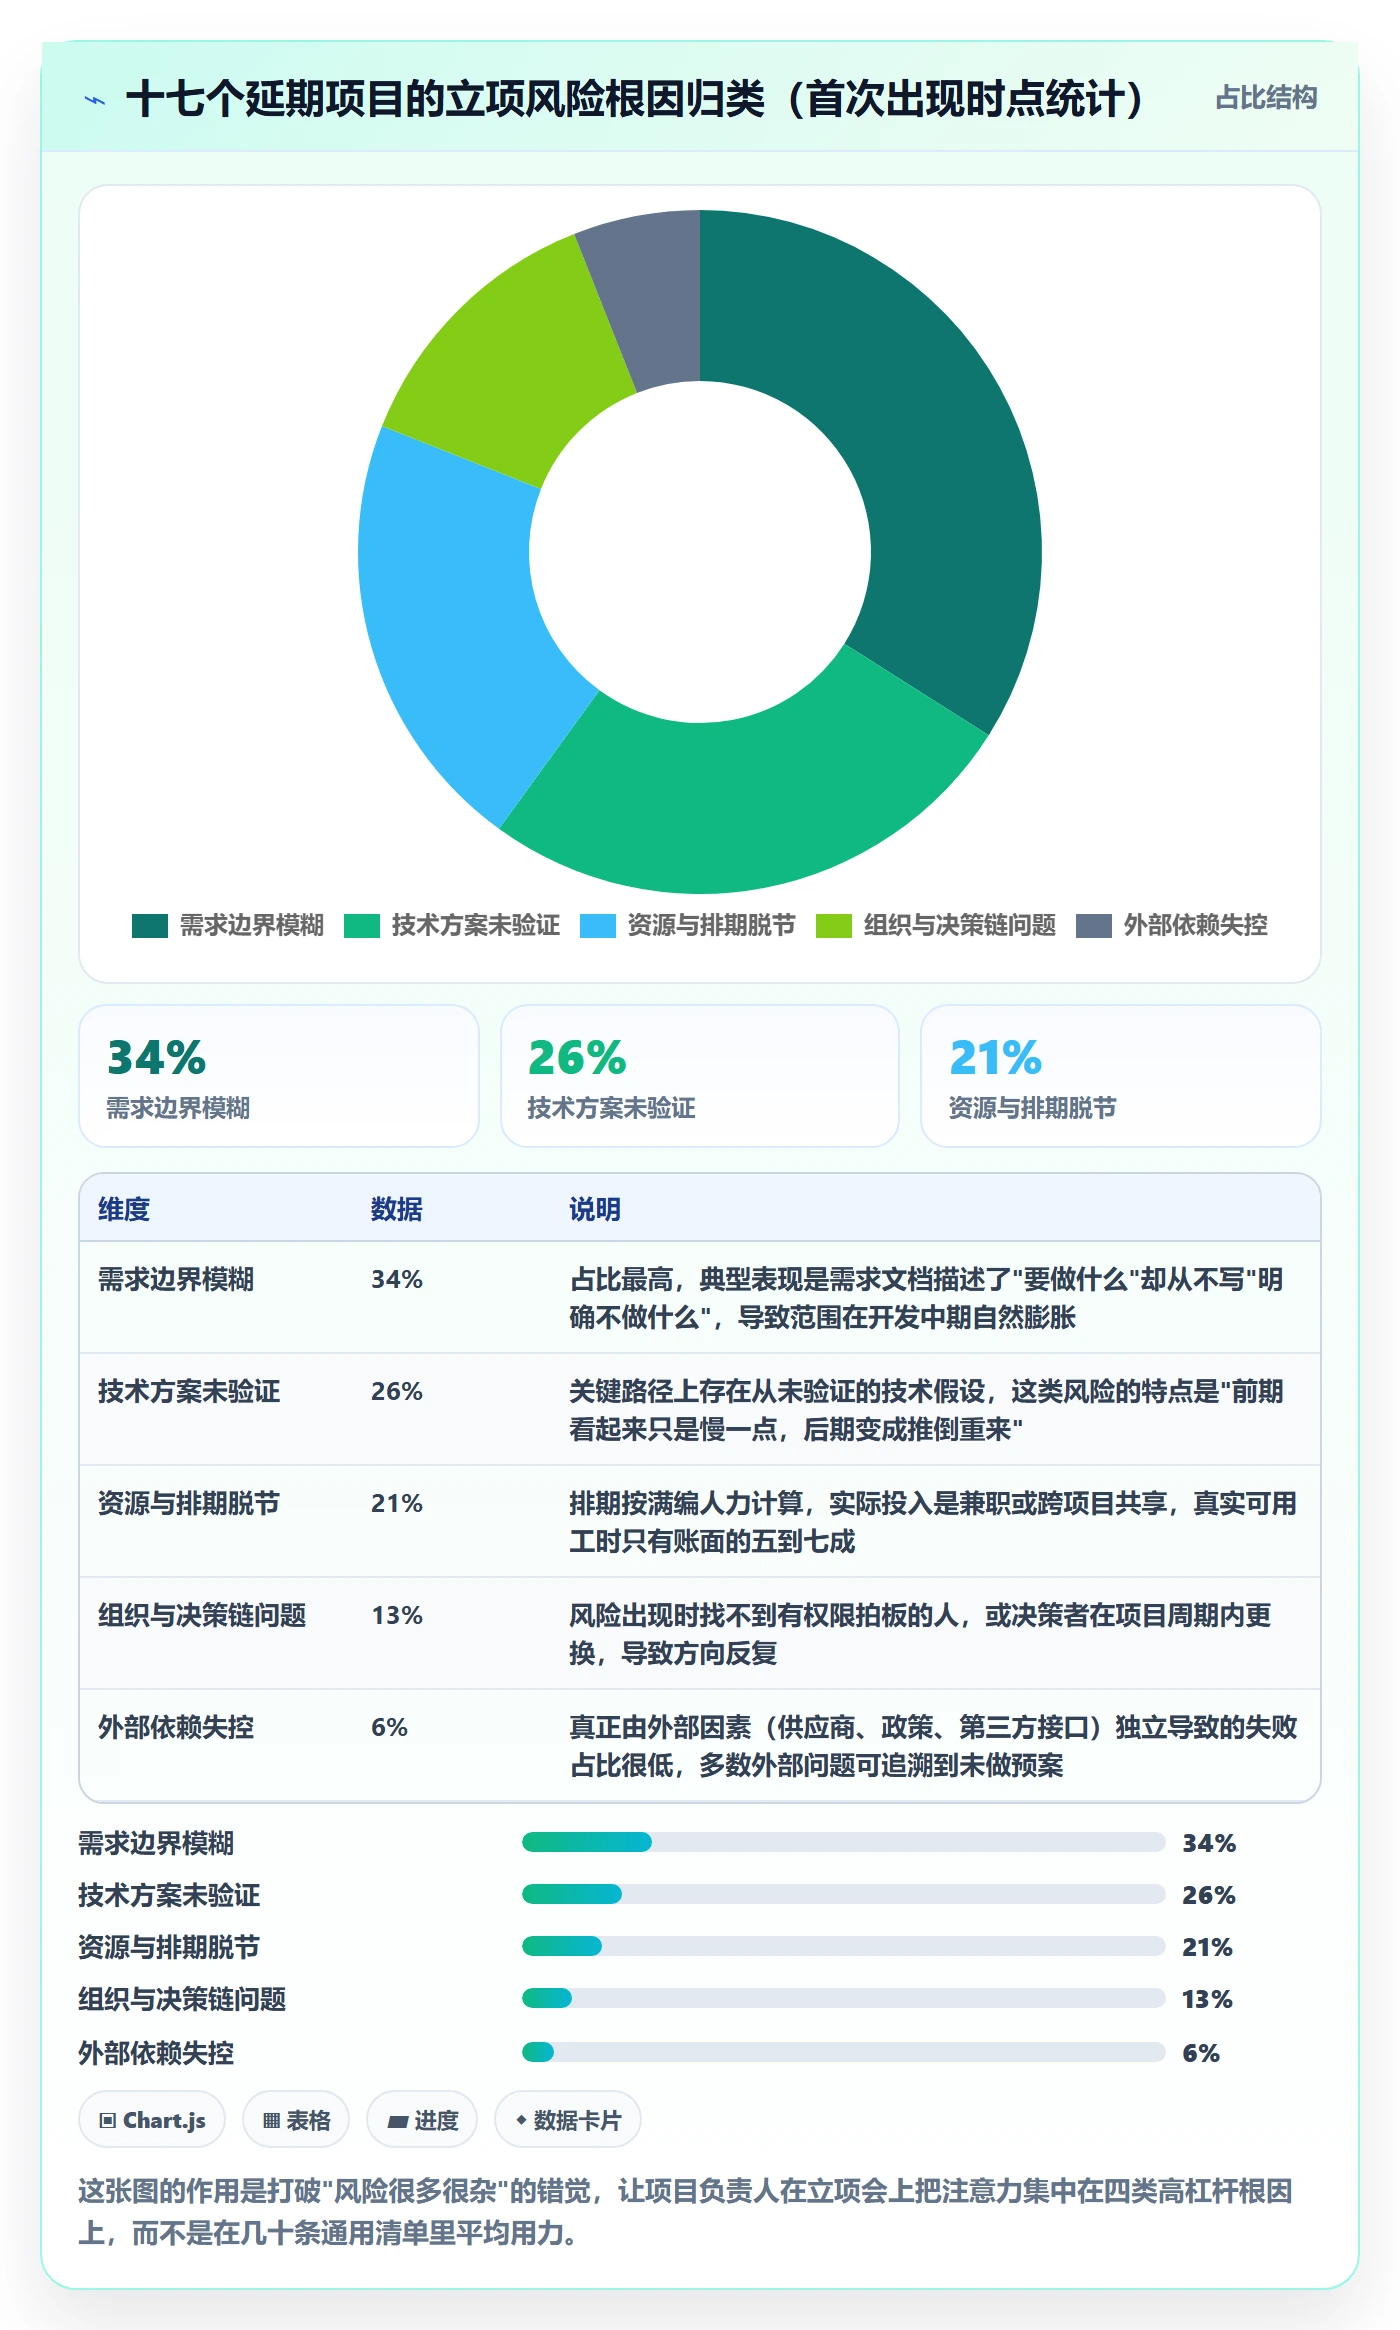Toggle 技术方案未验证 legend color box
The image size is (1400, 2330).
pyautogui.click(x=362, y=926)
